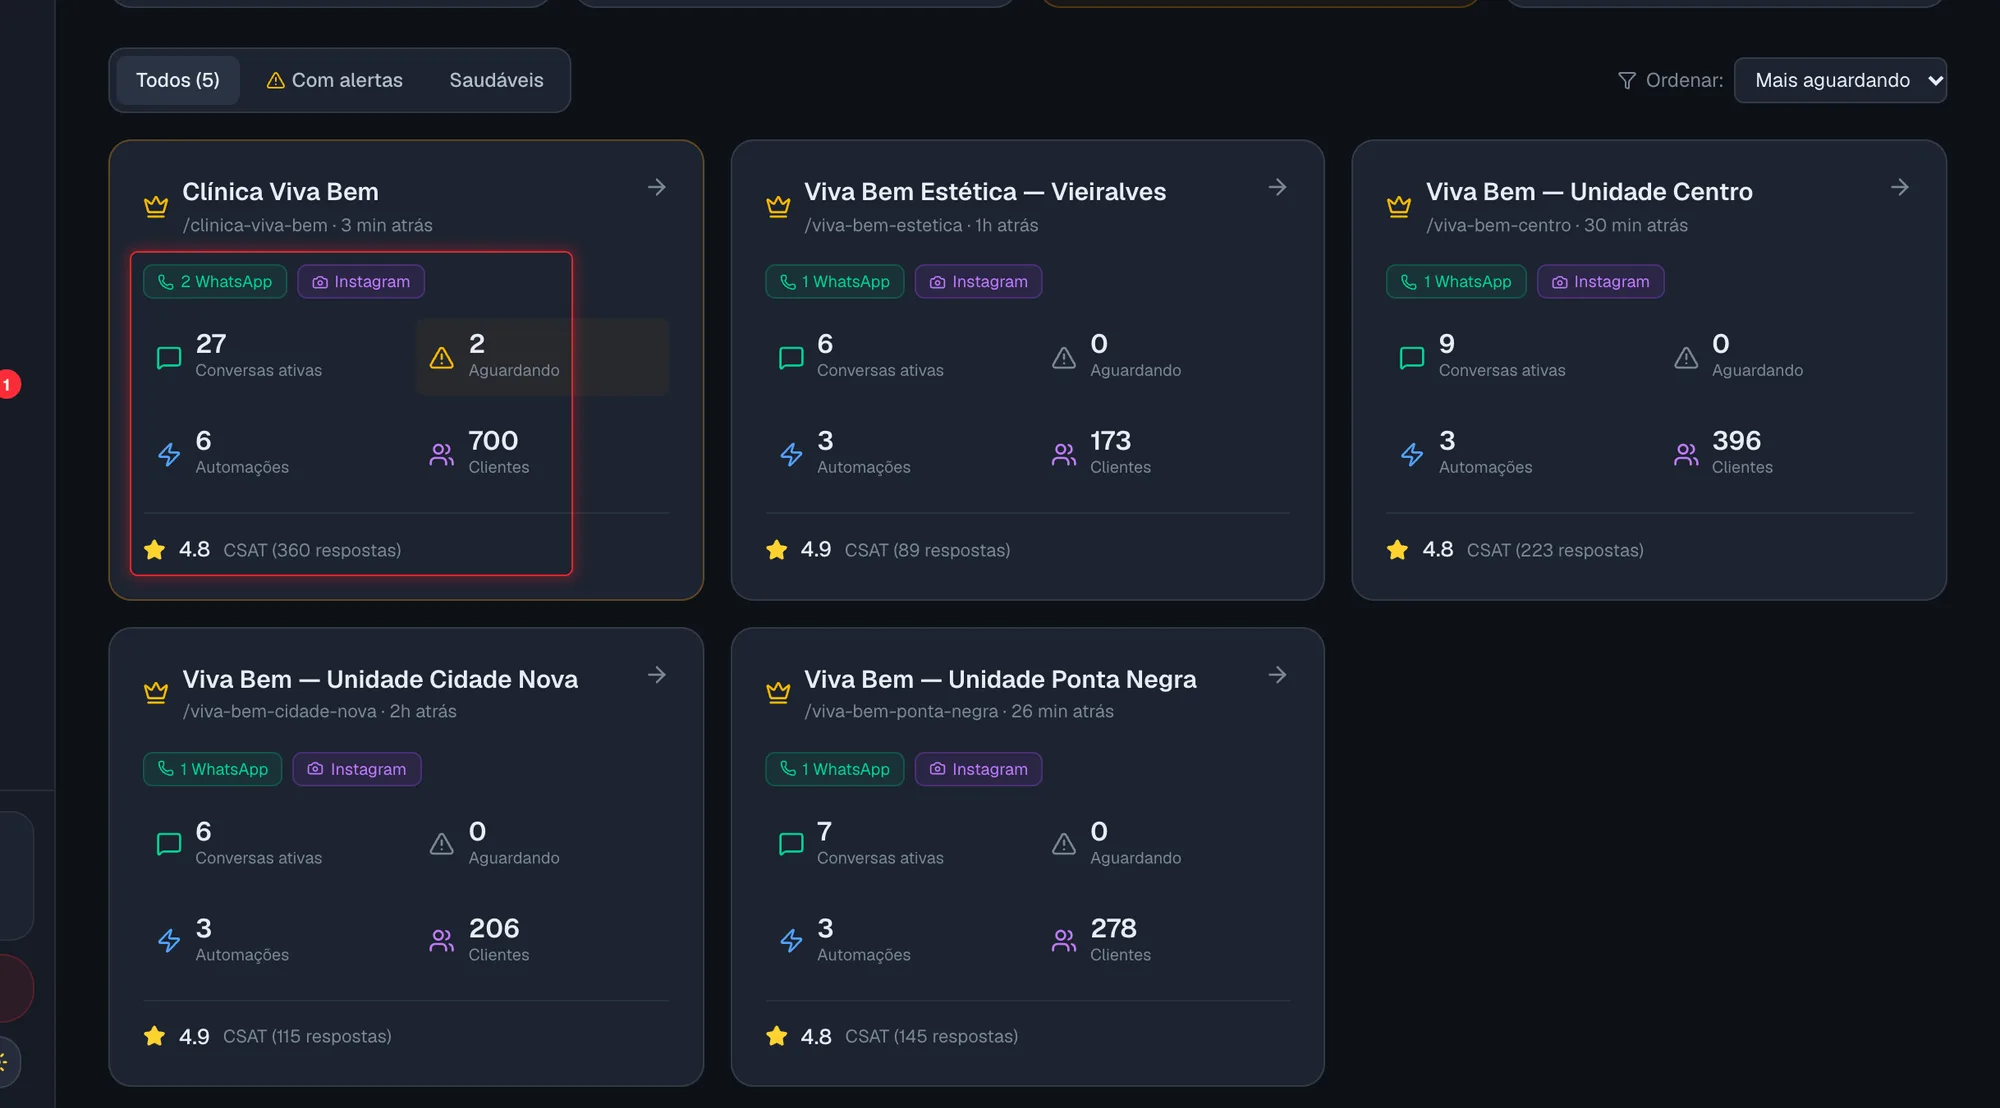This screenshot has height=1108, width=2000.
Task: Click crown icon of Clínica Viva Bem
Action: [156, 206]
